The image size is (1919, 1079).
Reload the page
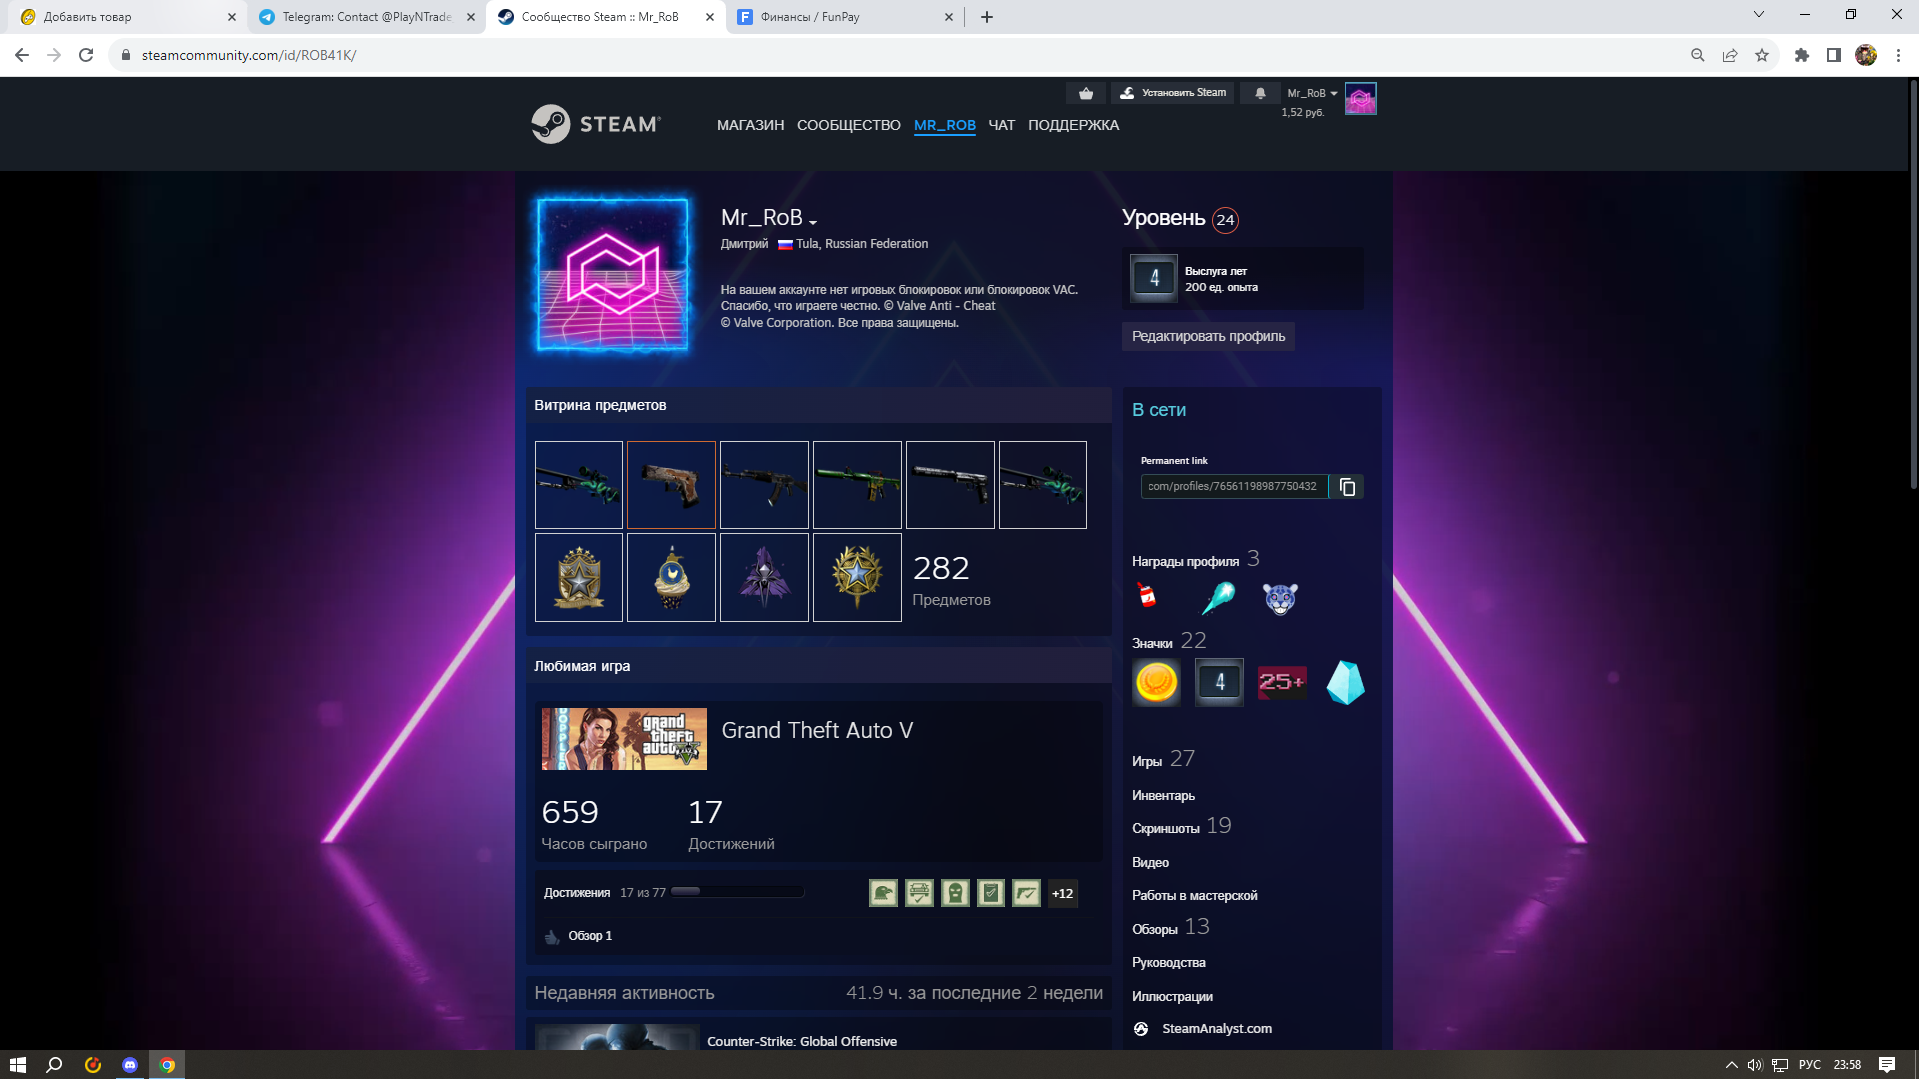86,55
